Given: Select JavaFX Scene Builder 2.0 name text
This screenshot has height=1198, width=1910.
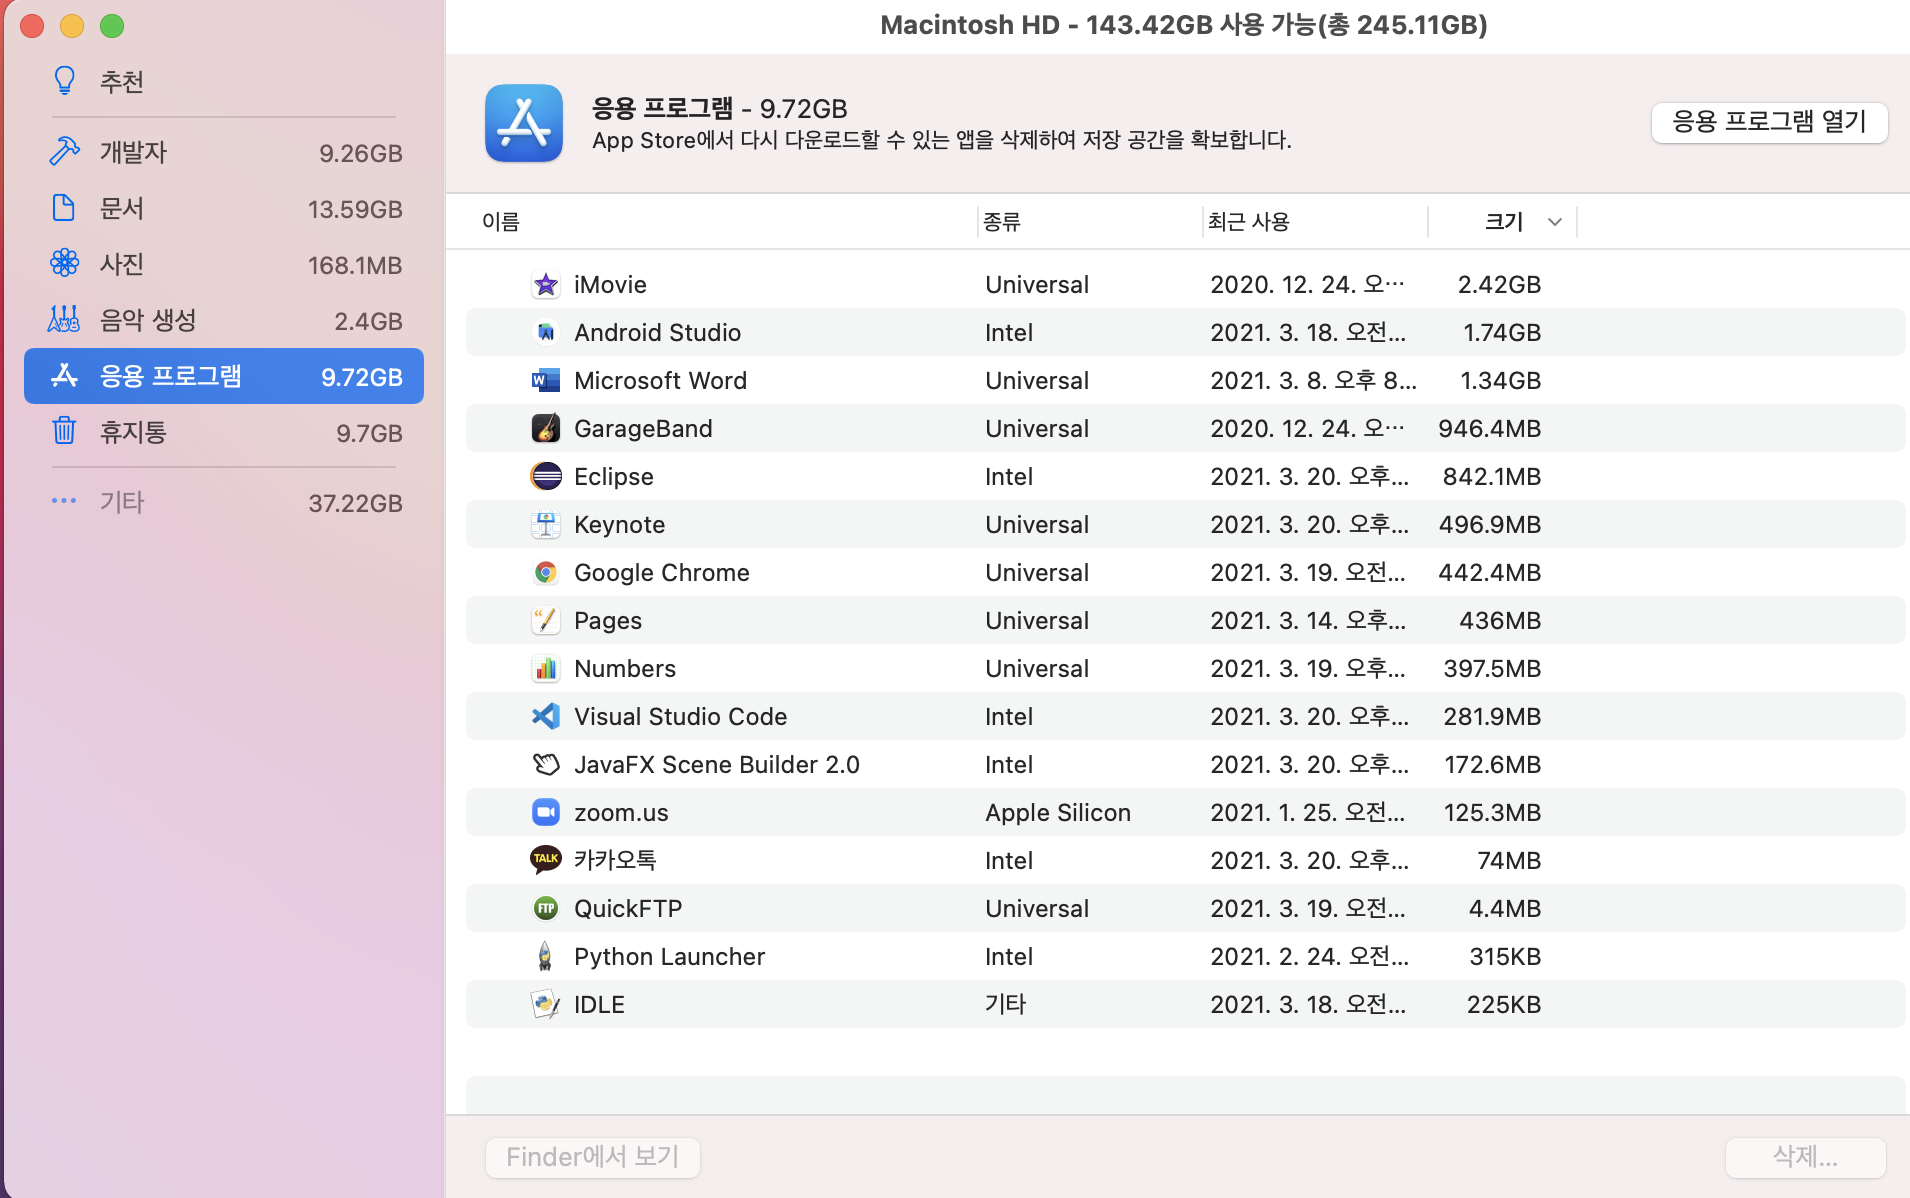Looking at the screenshot, I should [716, 765].
